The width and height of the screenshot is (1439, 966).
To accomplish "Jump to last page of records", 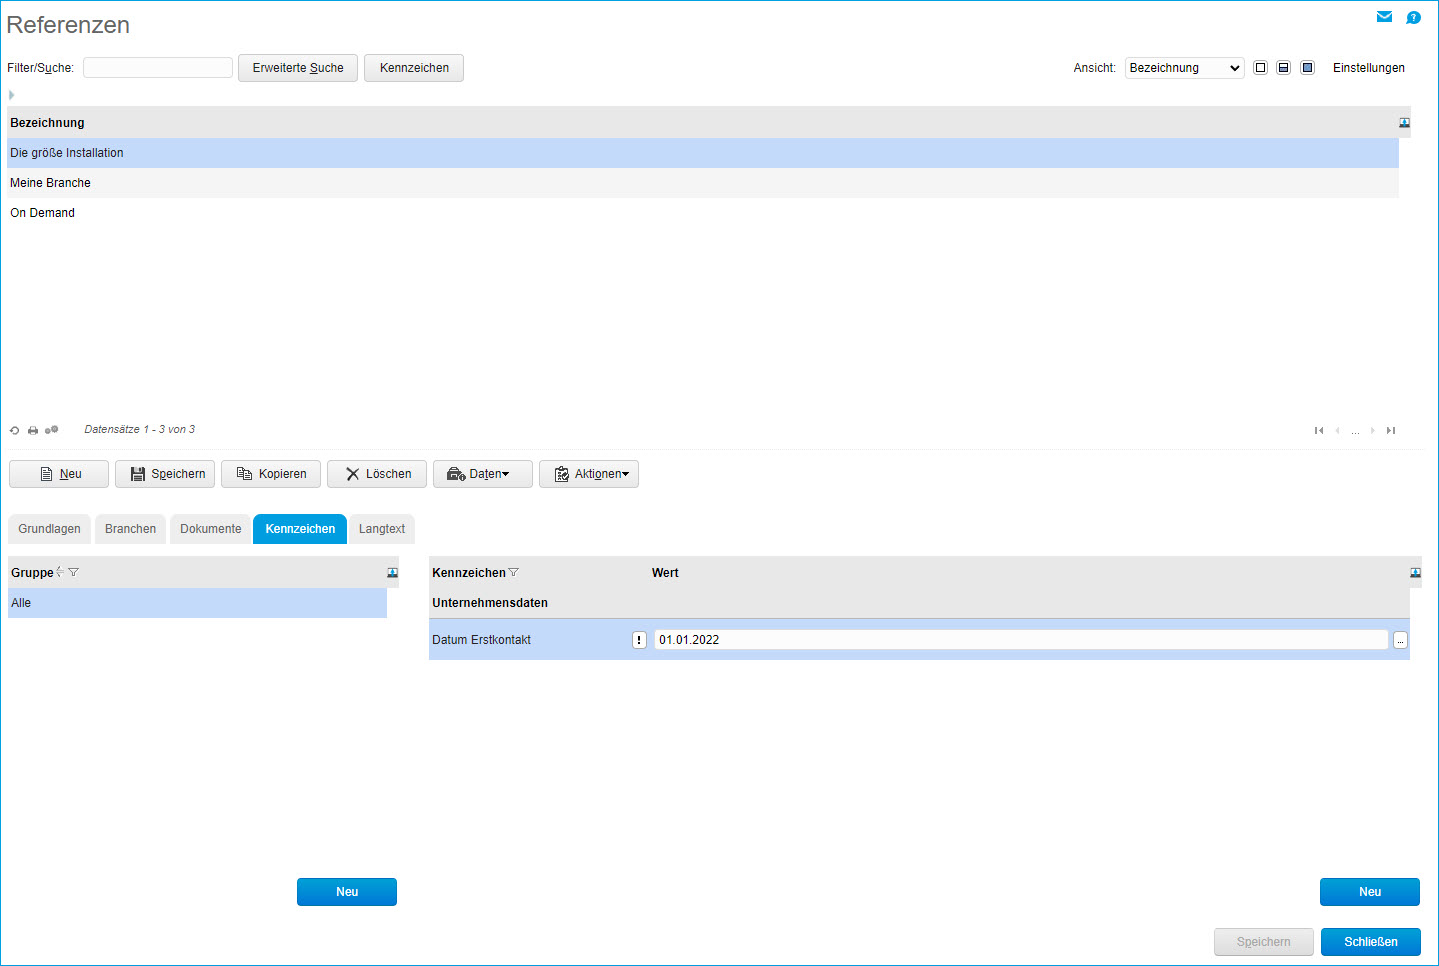I will click(1390, 430).
